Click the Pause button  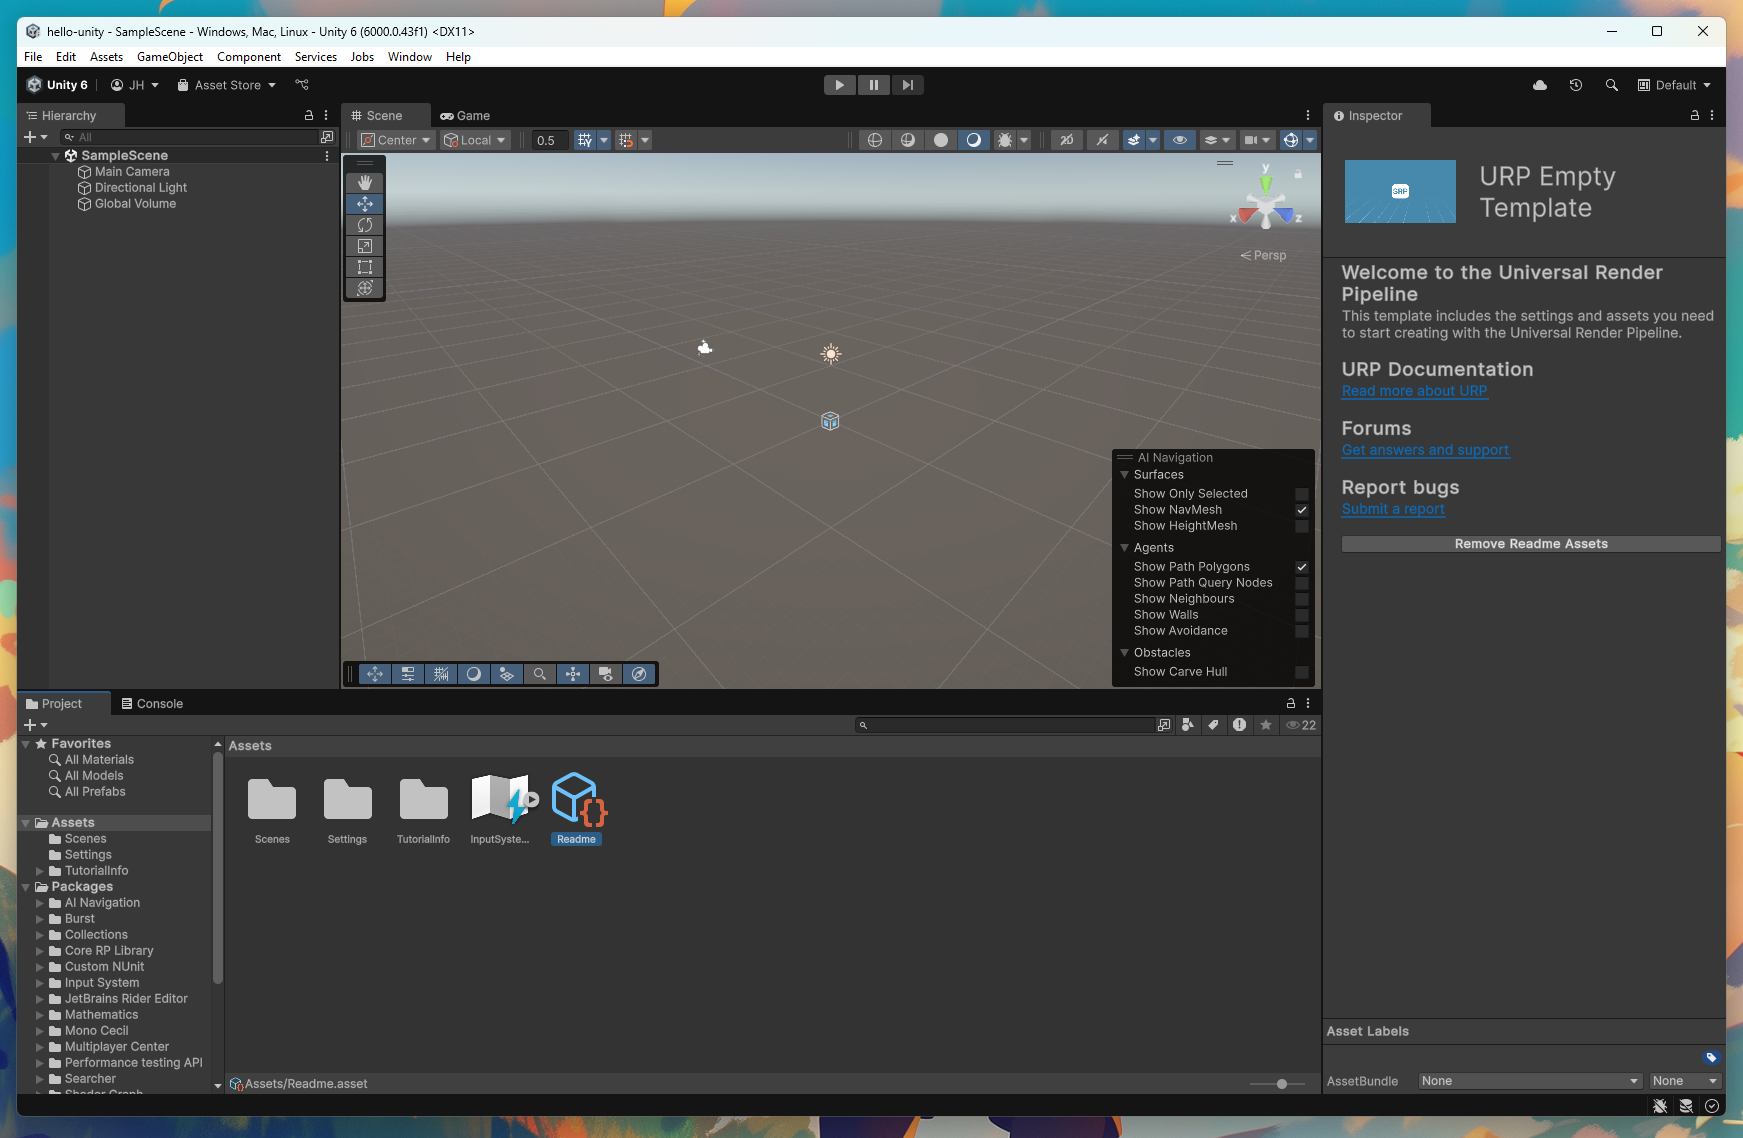[874, 85]
